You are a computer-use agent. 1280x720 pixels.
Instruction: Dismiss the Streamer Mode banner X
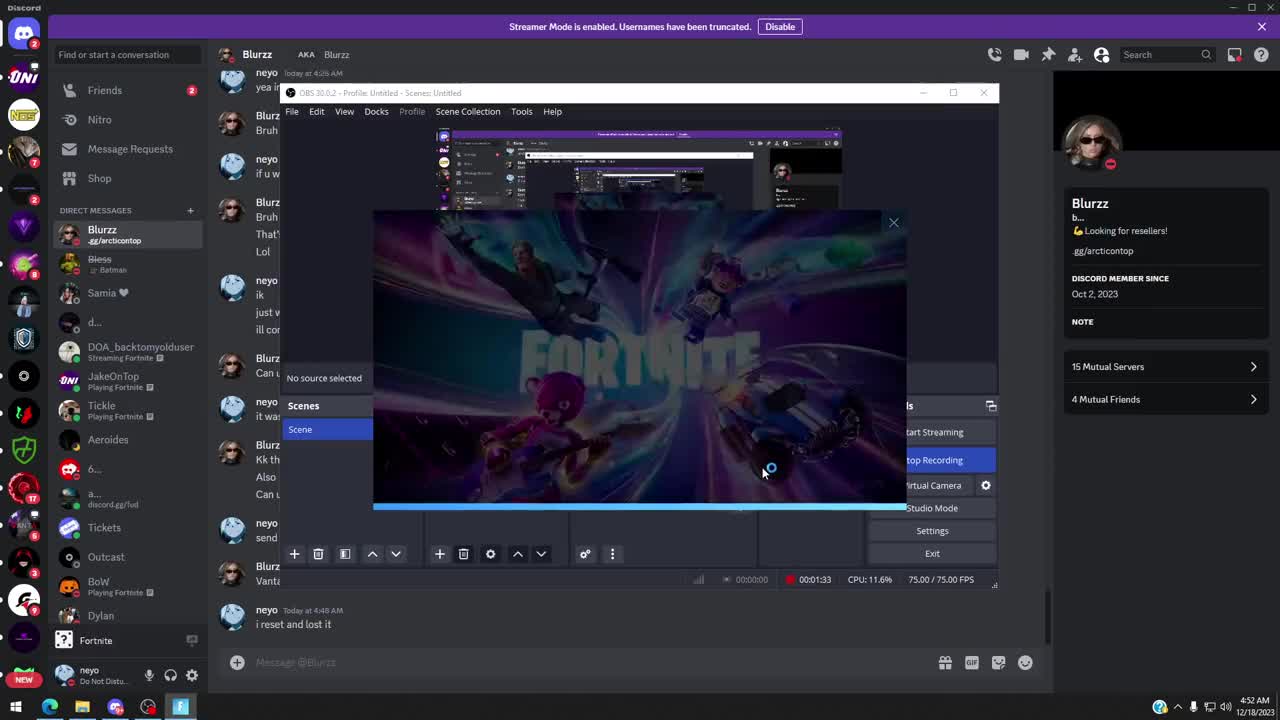[x=1262, y=27]
